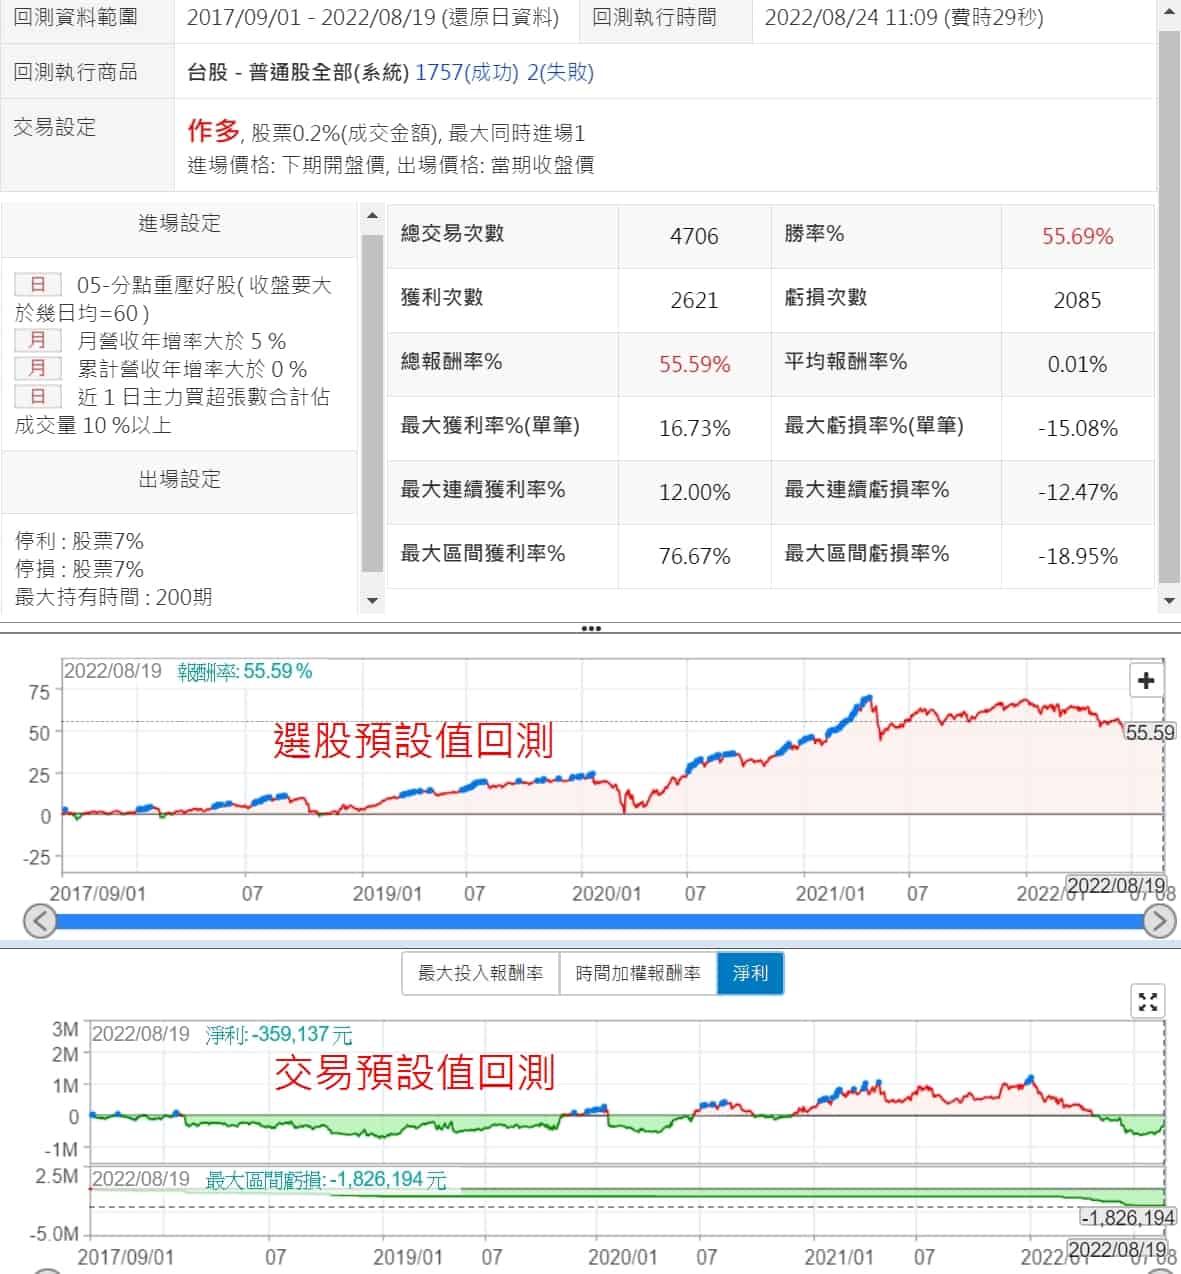
Task: Click the down arrow of entry settings scrollbar
Action: point(372,601)
